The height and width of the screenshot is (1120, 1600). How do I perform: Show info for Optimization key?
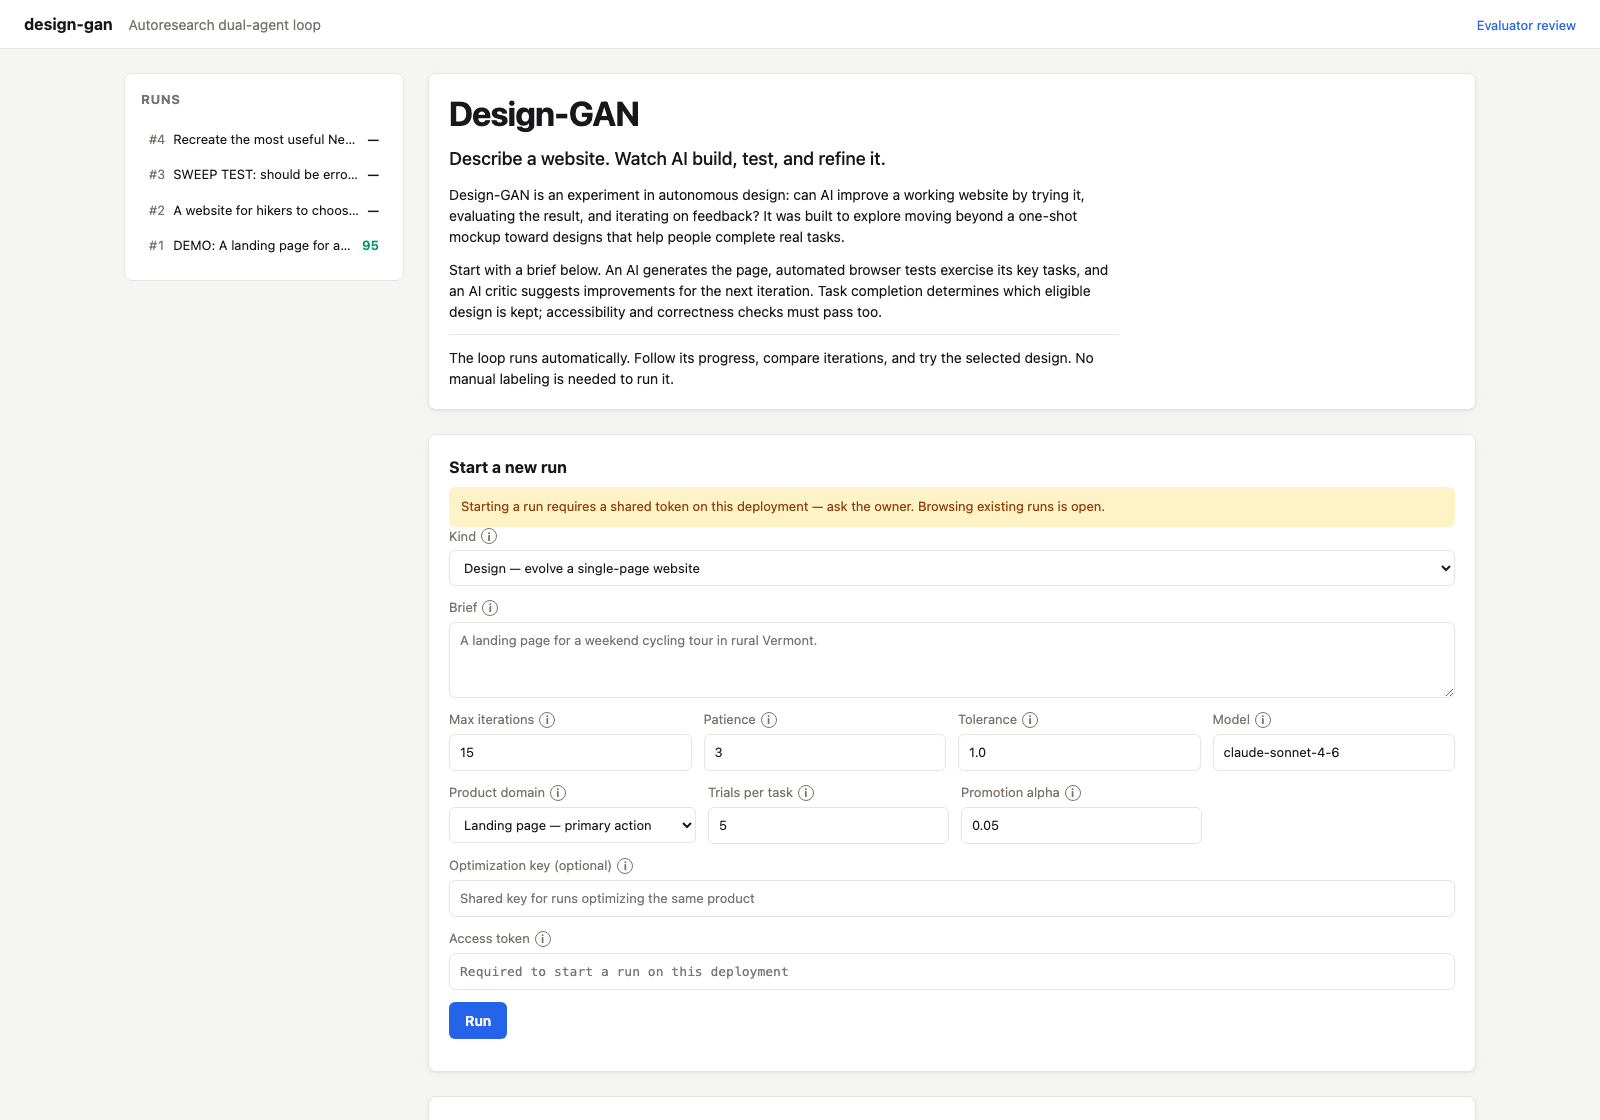point(625,865)
